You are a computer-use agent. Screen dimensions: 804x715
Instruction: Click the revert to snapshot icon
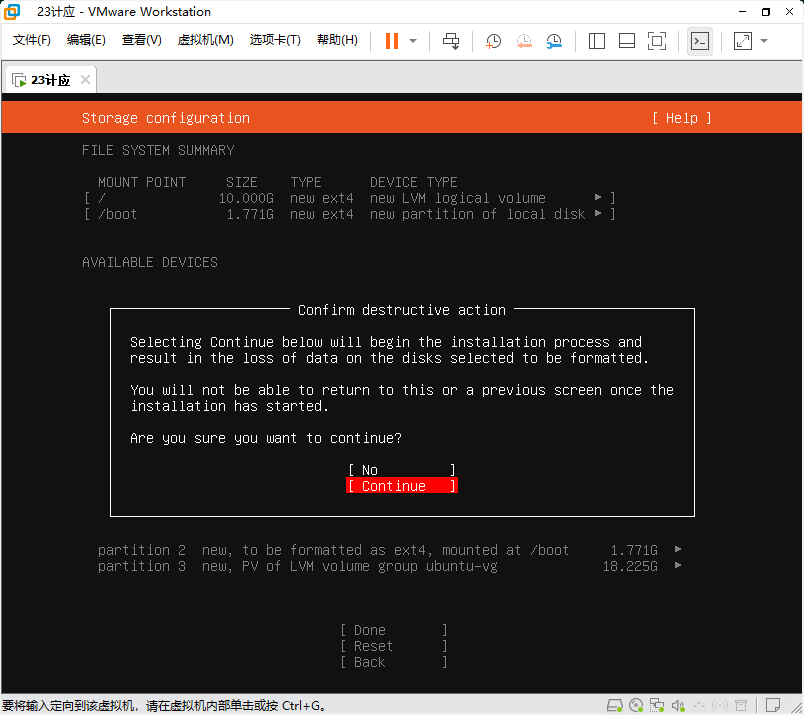(524, 41)
